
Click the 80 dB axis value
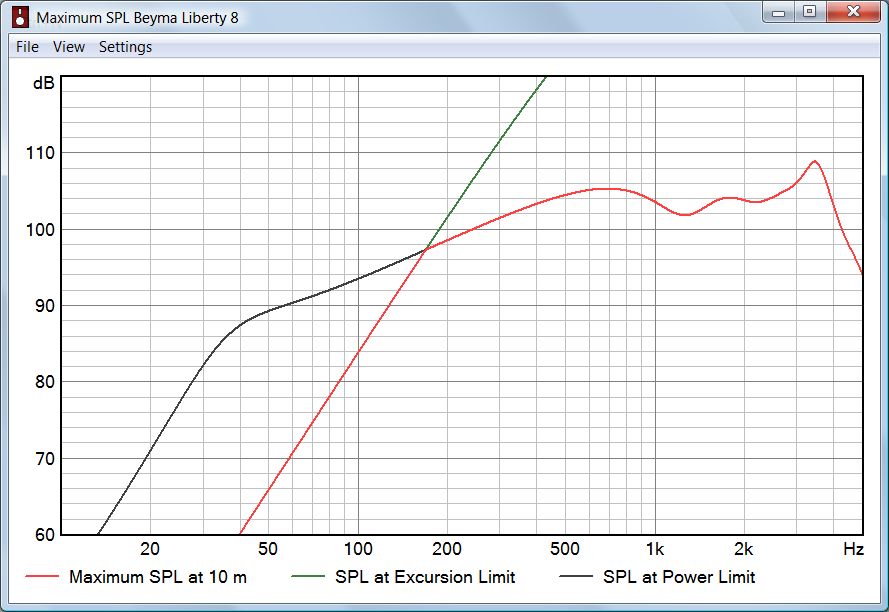click(x=44, y=382)
